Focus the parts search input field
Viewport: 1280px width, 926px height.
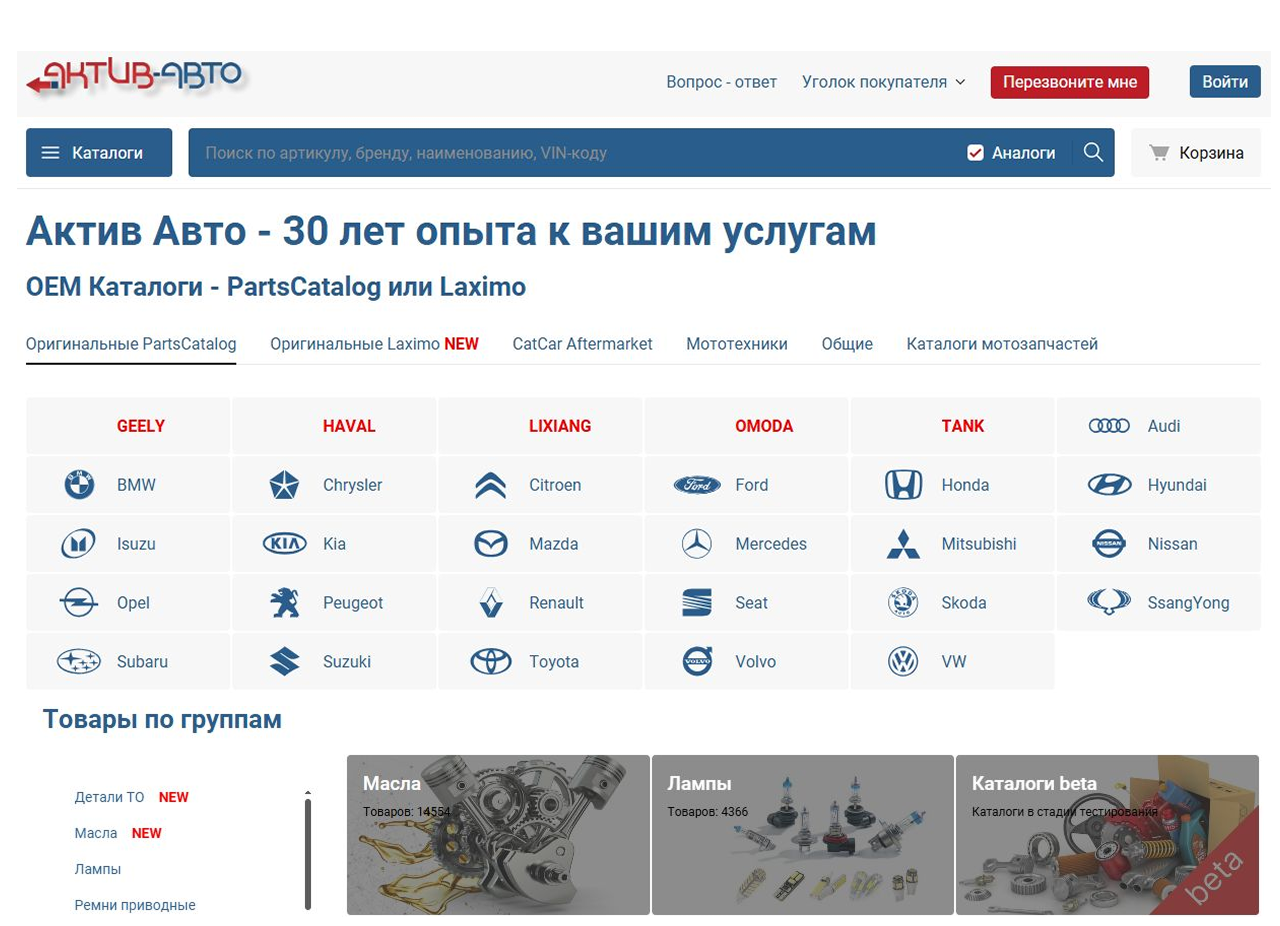click(575, 153)
